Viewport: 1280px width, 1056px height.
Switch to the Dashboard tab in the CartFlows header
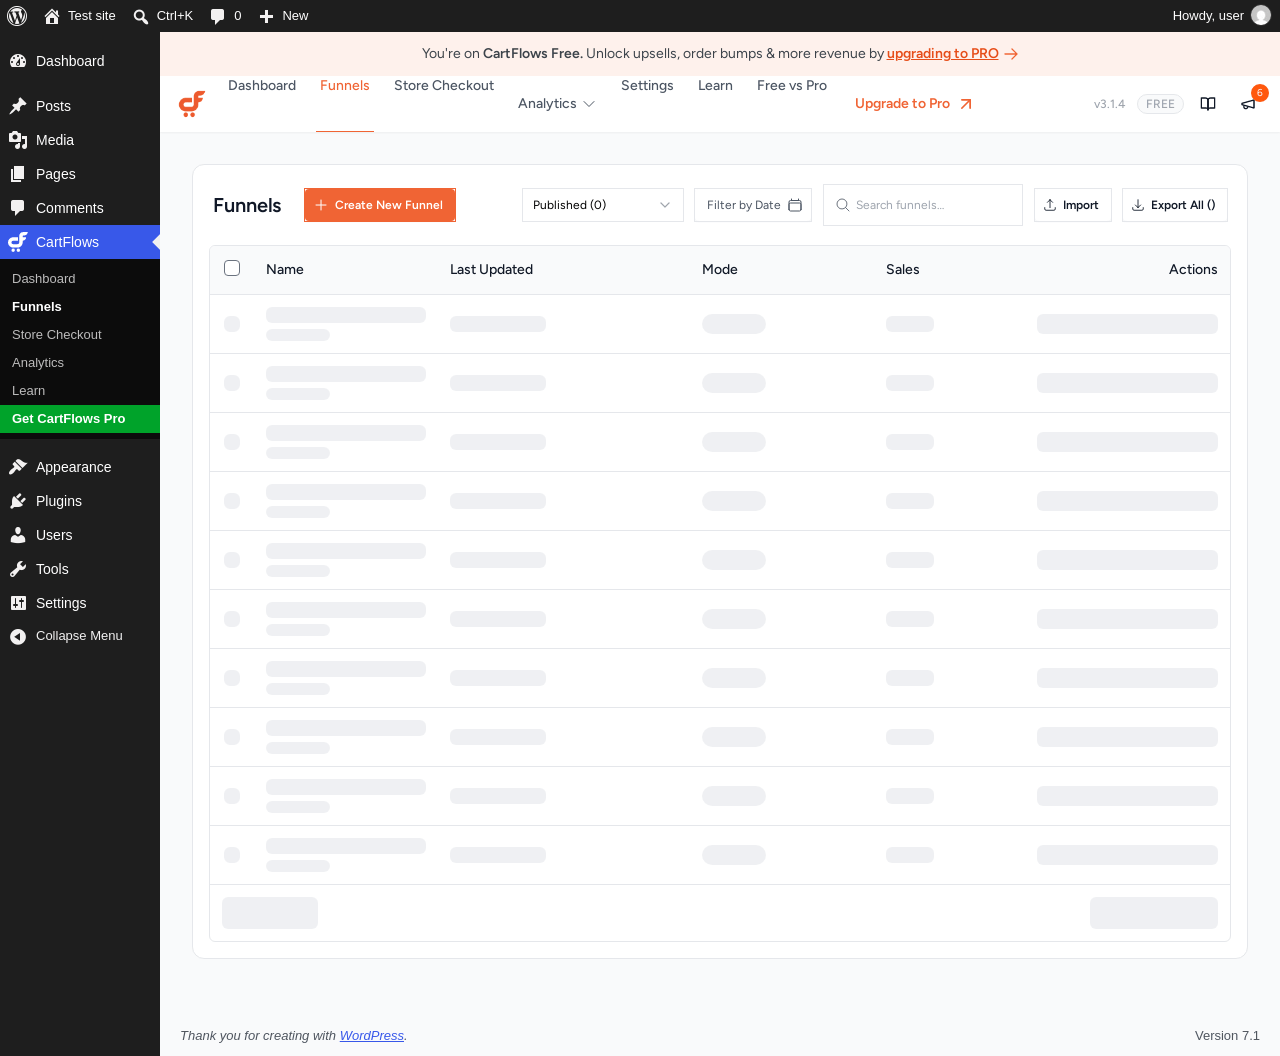pyautogui.click(x=262, y=86)
